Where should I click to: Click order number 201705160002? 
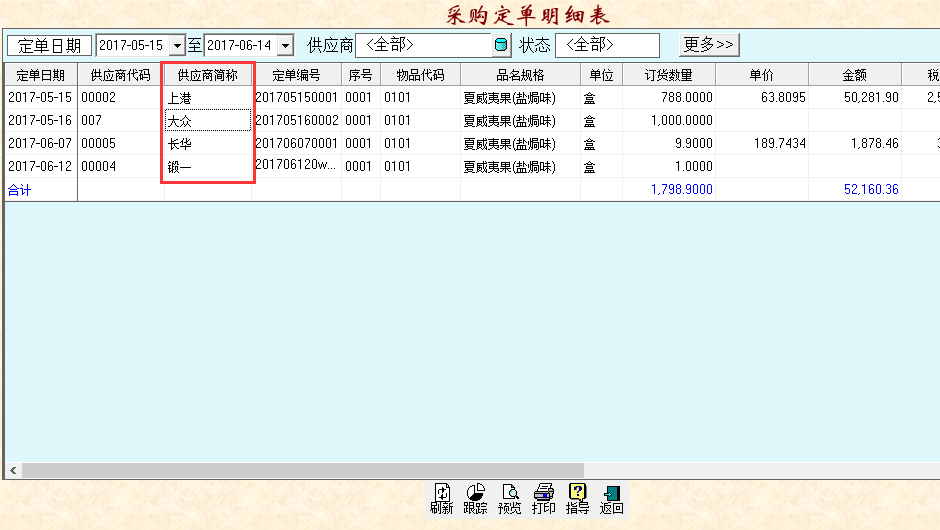click(x=296, y=121)
